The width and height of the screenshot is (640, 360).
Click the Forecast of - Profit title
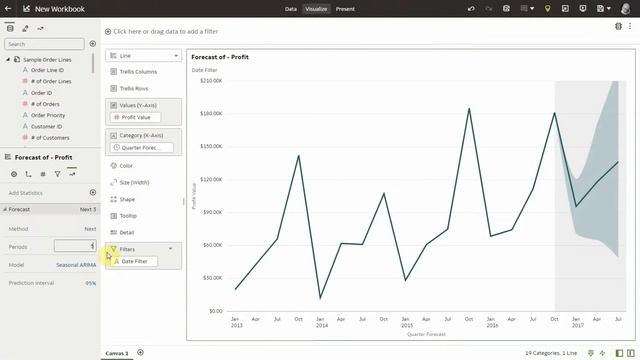coord(220,57)
